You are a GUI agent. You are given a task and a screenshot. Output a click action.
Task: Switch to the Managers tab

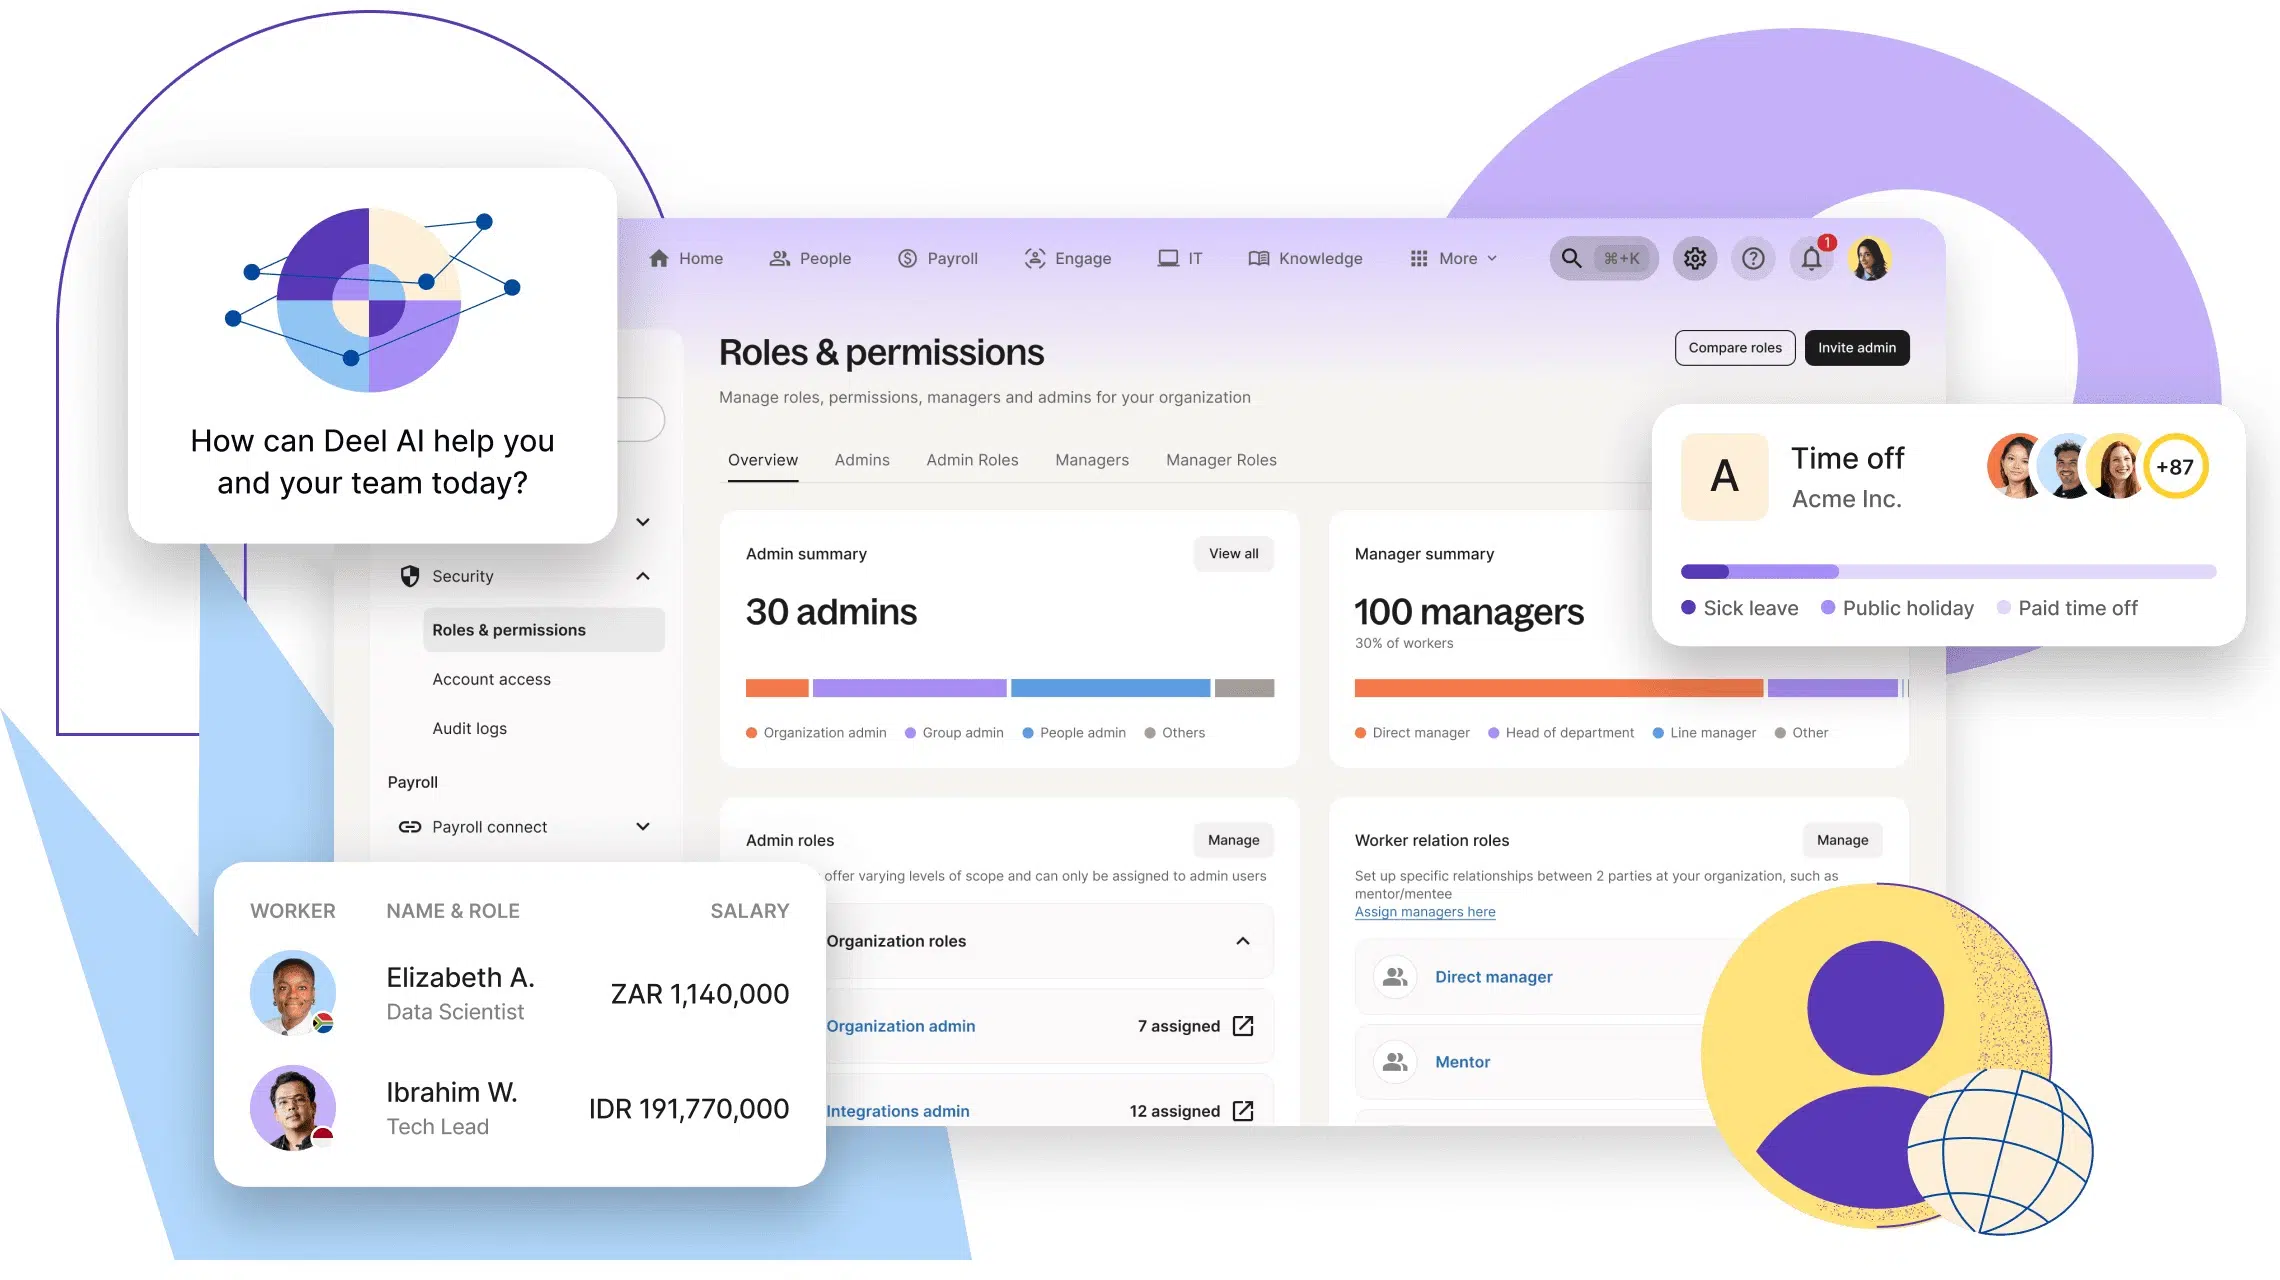pyautogui.click(x=1092, y=460)
